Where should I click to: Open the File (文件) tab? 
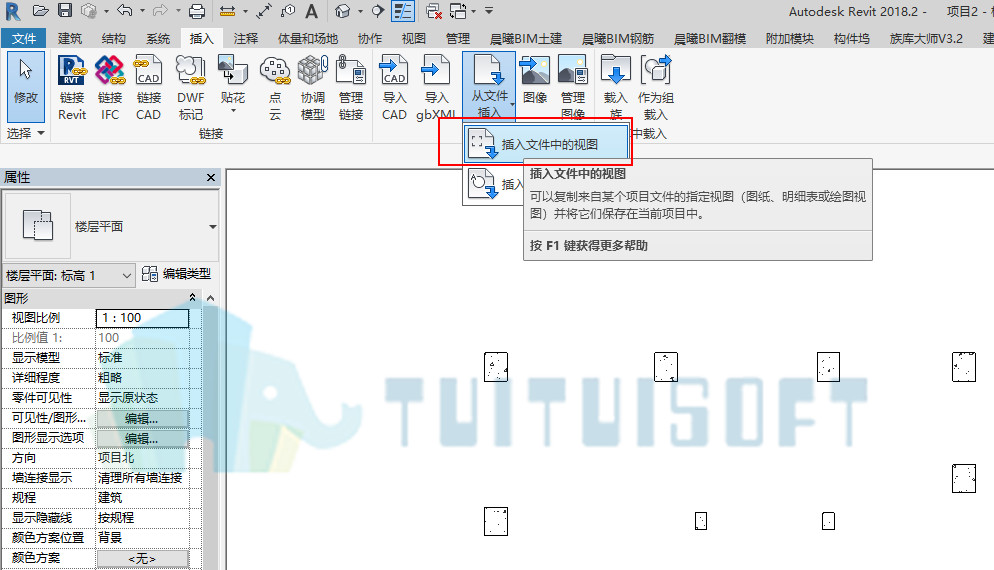(x=23, y=39)
